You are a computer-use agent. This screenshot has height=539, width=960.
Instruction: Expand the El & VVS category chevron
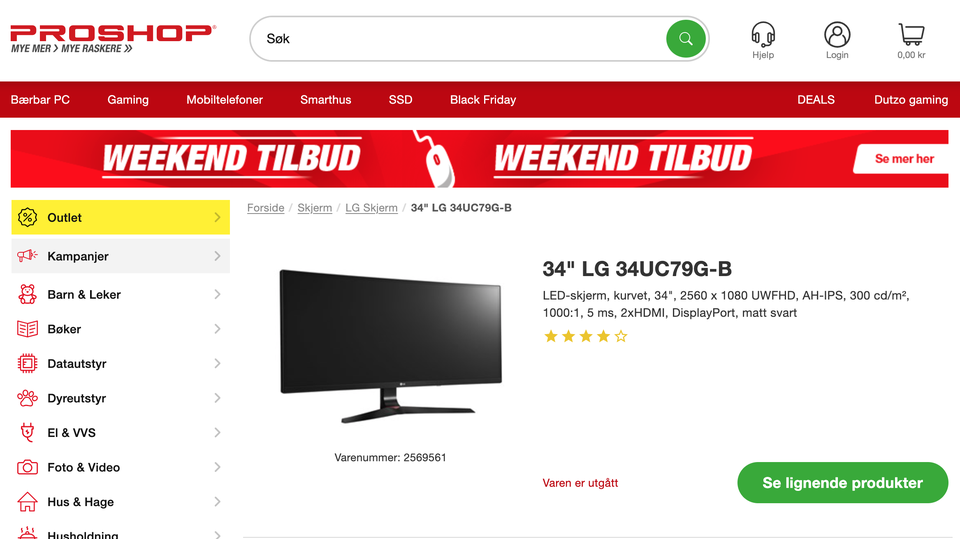pyautogui.click(x=217, y=432)
